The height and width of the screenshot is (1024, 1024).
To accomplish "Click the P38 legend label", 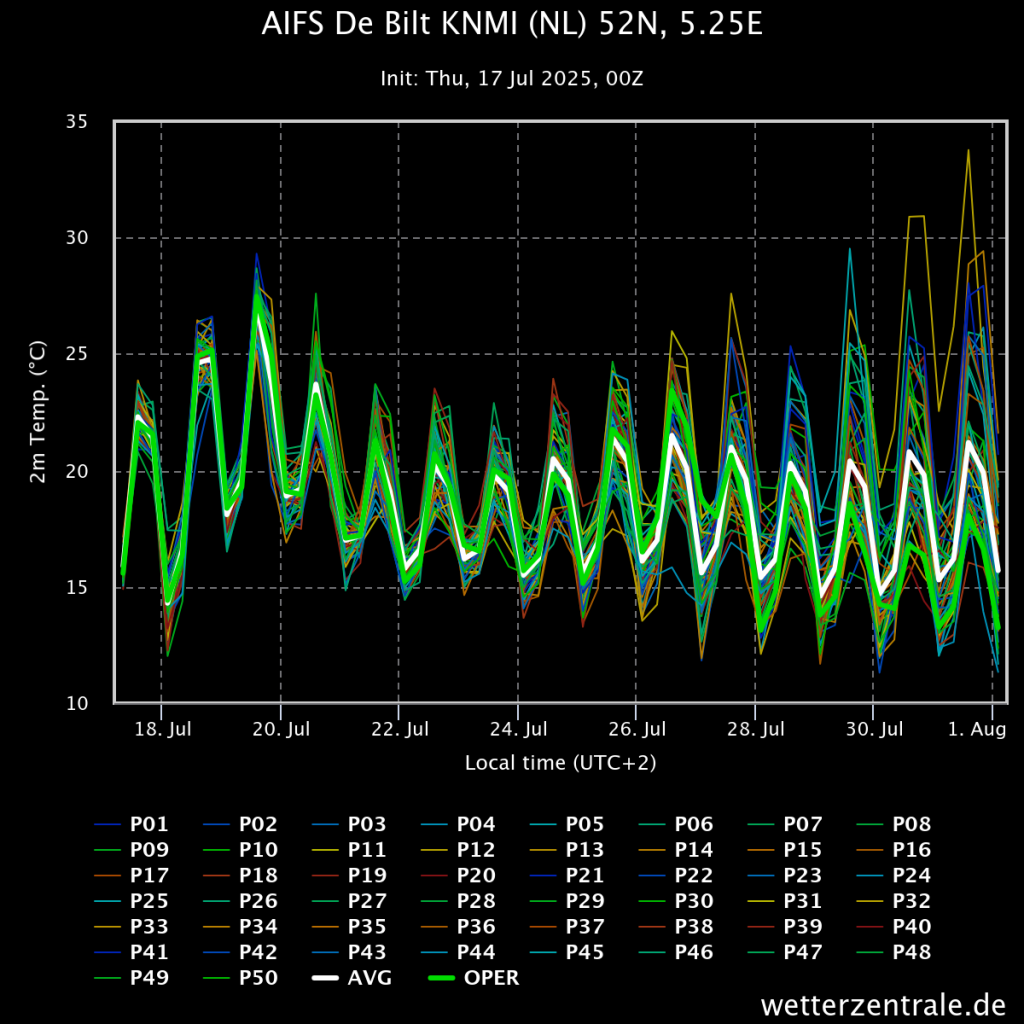I will click(x=694, y=926).
